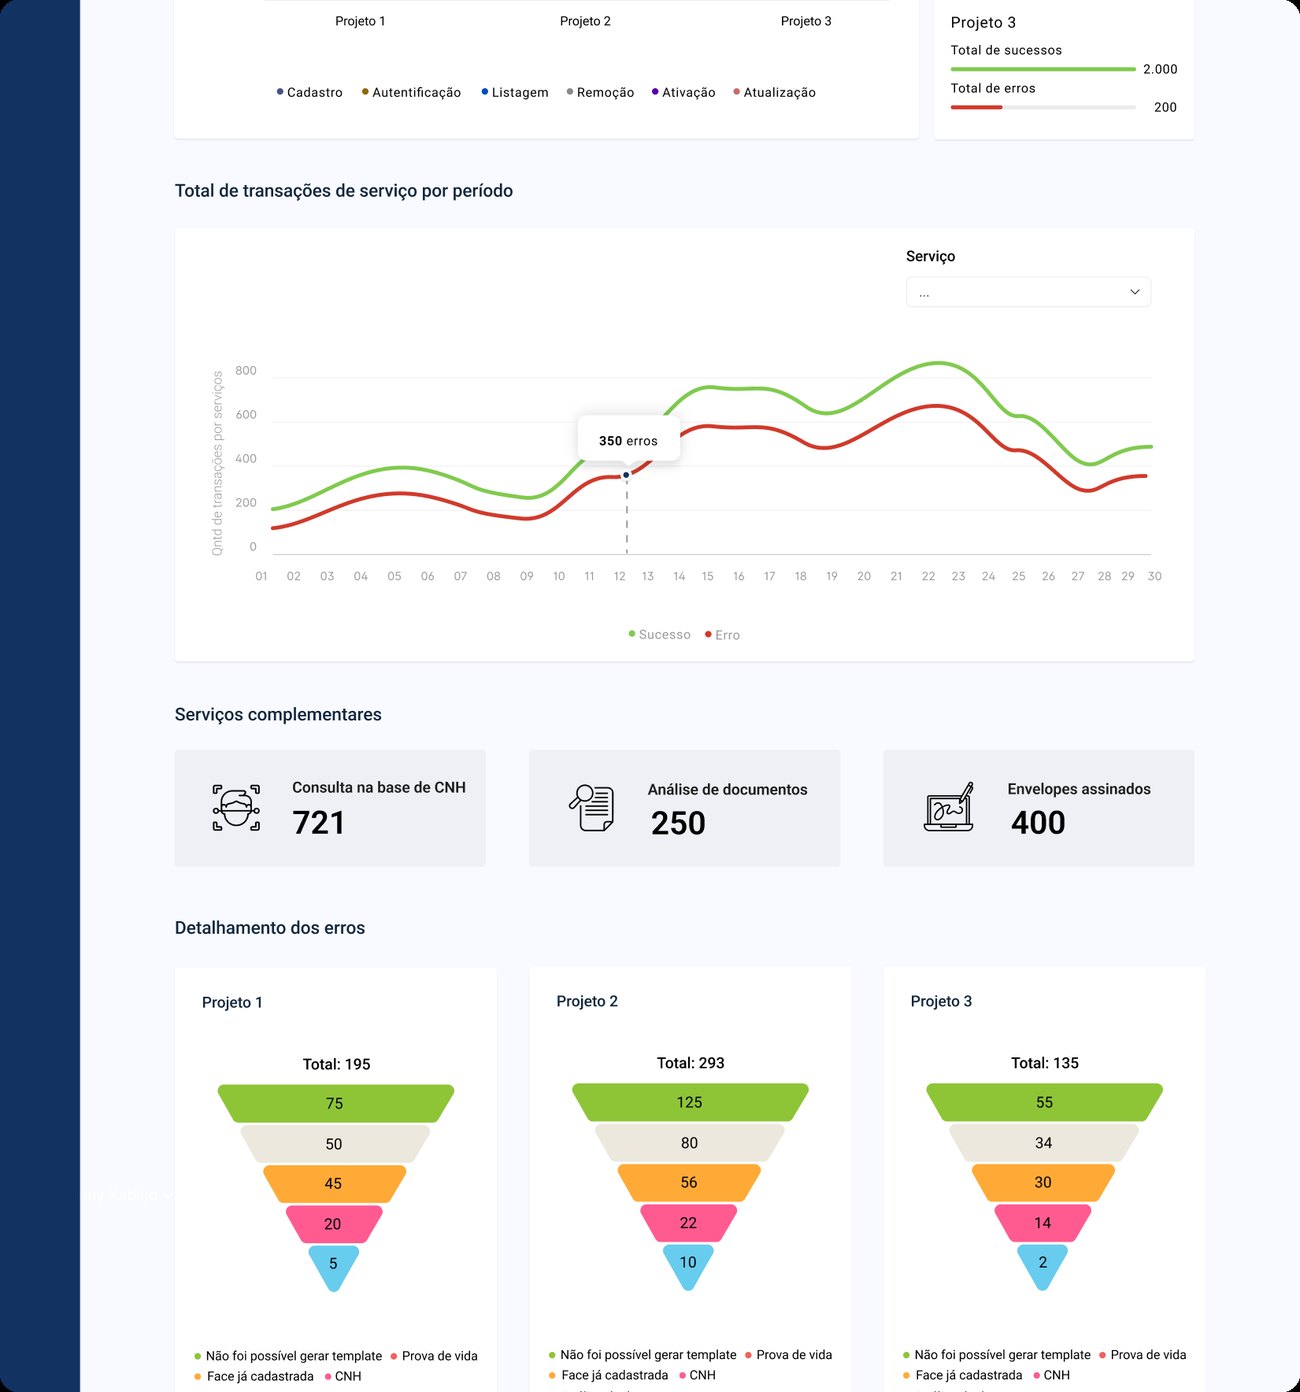Click the Projeto 2 label on the bar chart axis
The image size is (1300, 1392).
(585, 21)
